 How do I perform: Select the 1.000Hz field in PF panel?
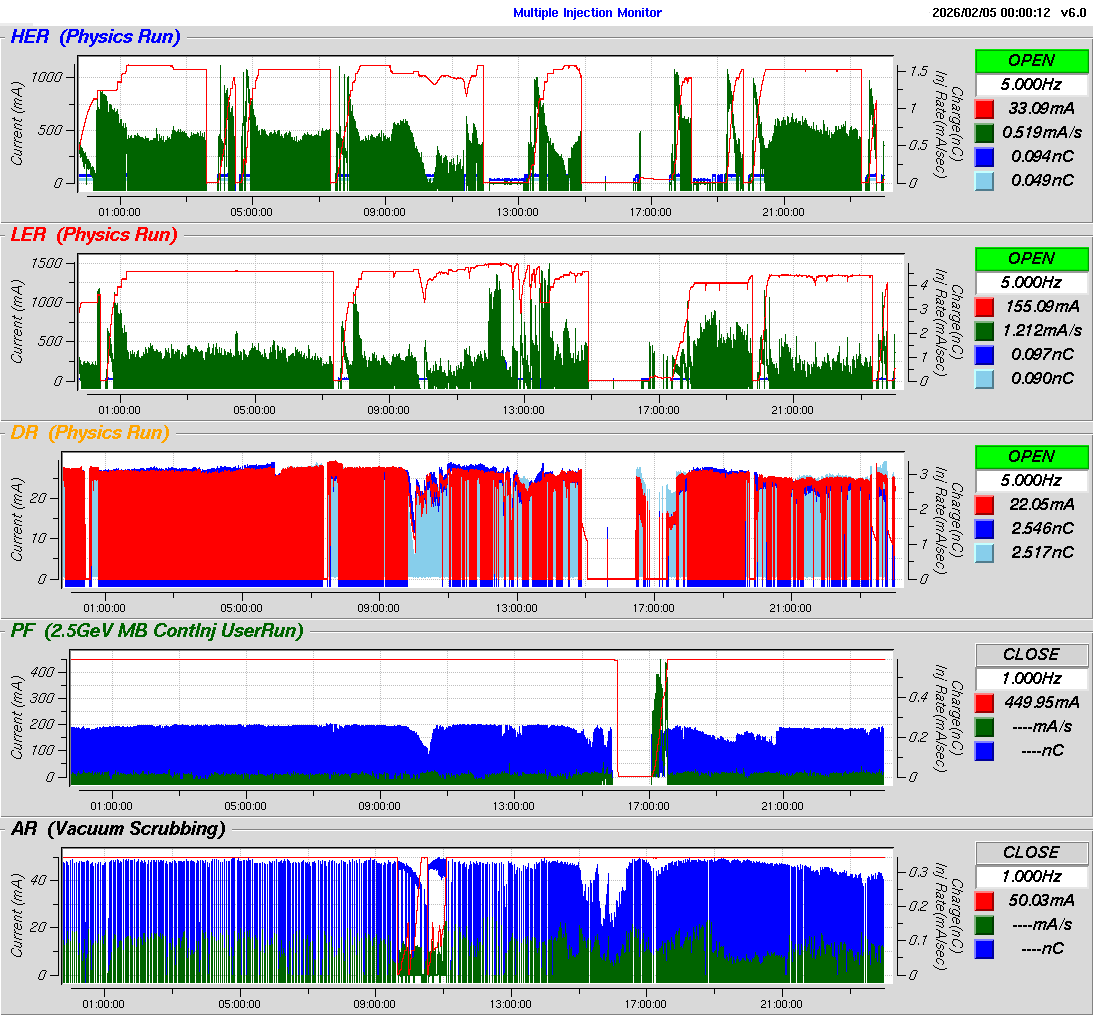click(1031, 678)
